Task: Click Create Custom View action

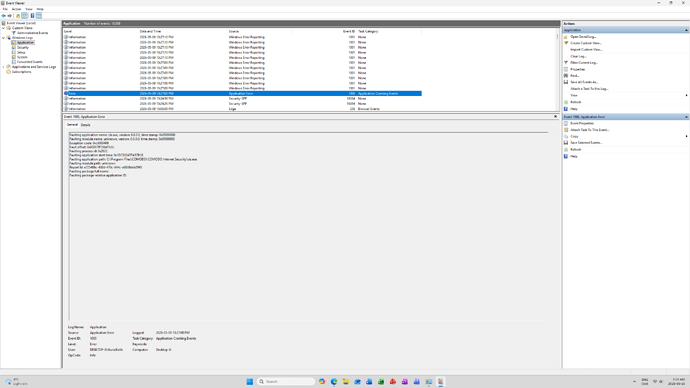Action: click(x=586, y=43)
